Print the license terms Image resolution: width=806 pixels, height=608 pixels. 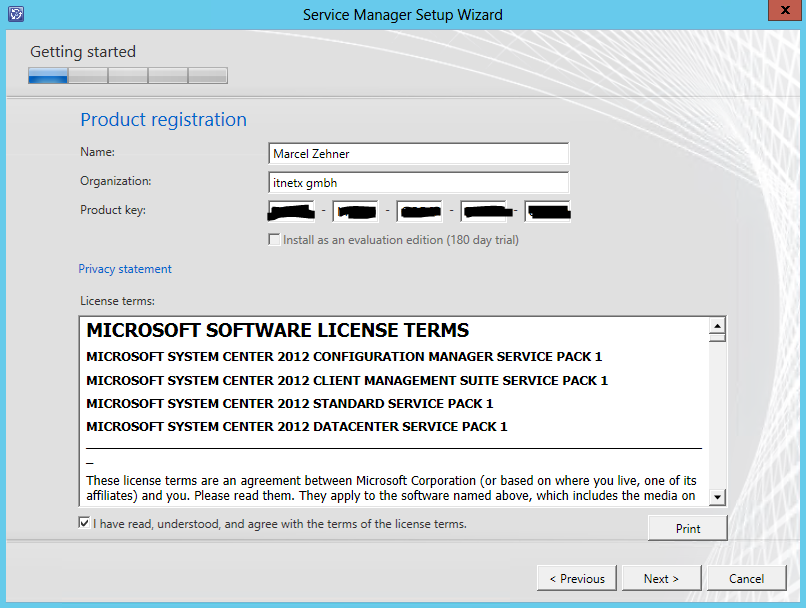tap(687, 528)
